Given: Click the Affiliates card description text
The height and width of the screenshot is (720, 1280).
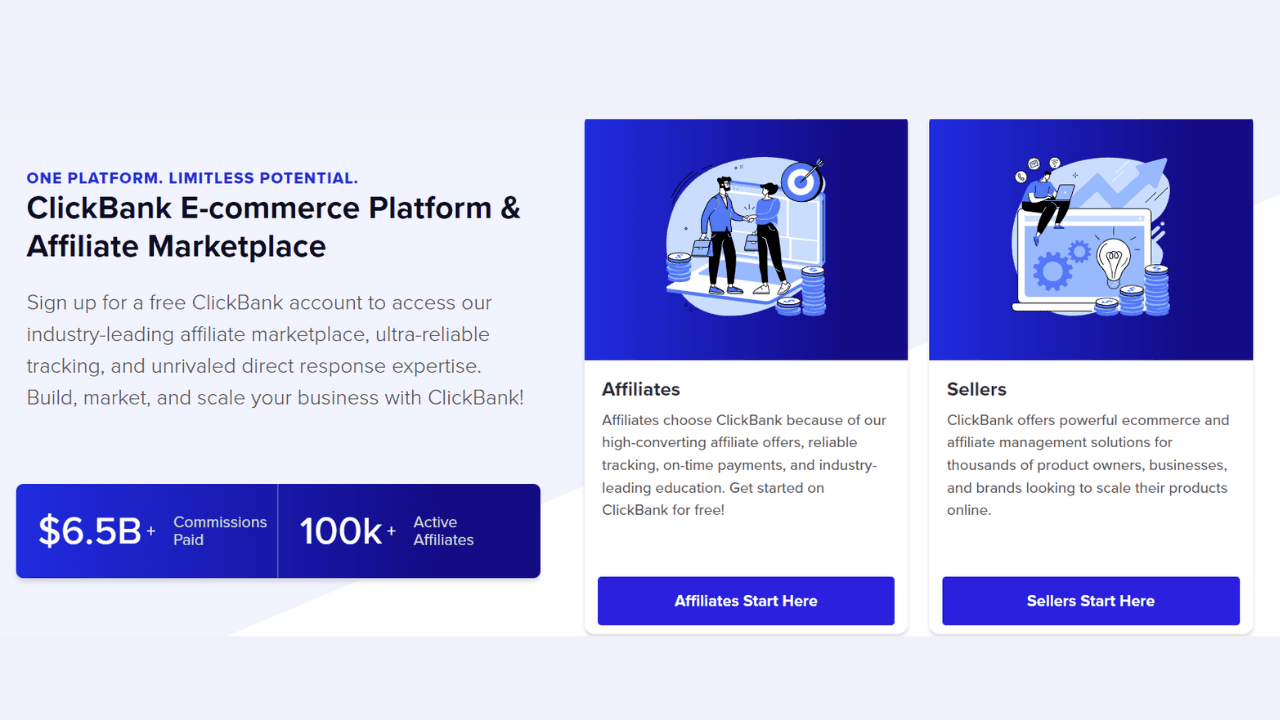Looking at the screenshot, I should pyautogui.click(x=744, y=465).
